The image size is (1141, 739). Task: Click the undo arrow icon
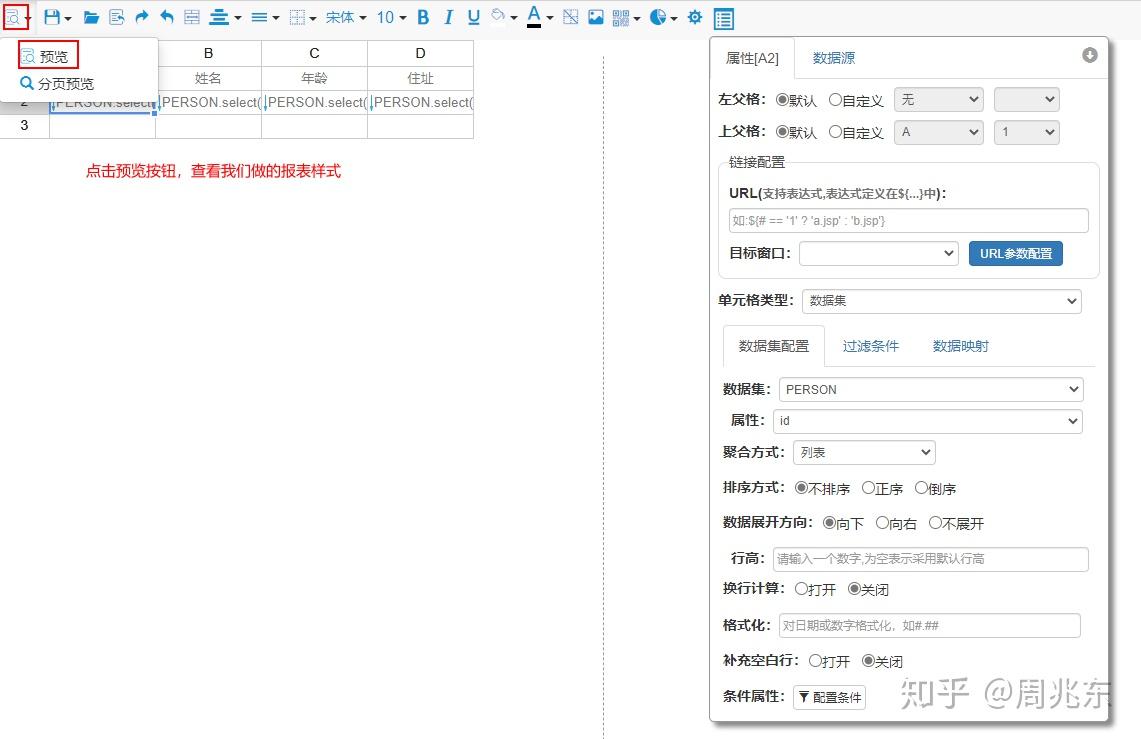pos(167,17)
